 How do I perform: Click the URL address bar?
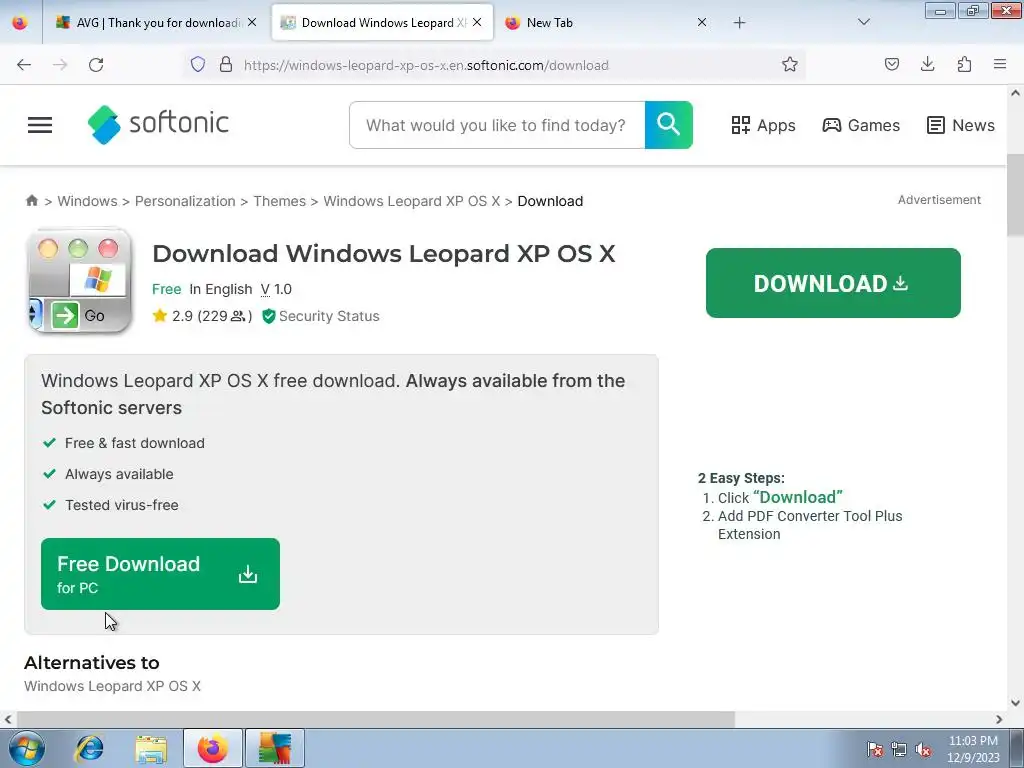click(x=496, y=65)
